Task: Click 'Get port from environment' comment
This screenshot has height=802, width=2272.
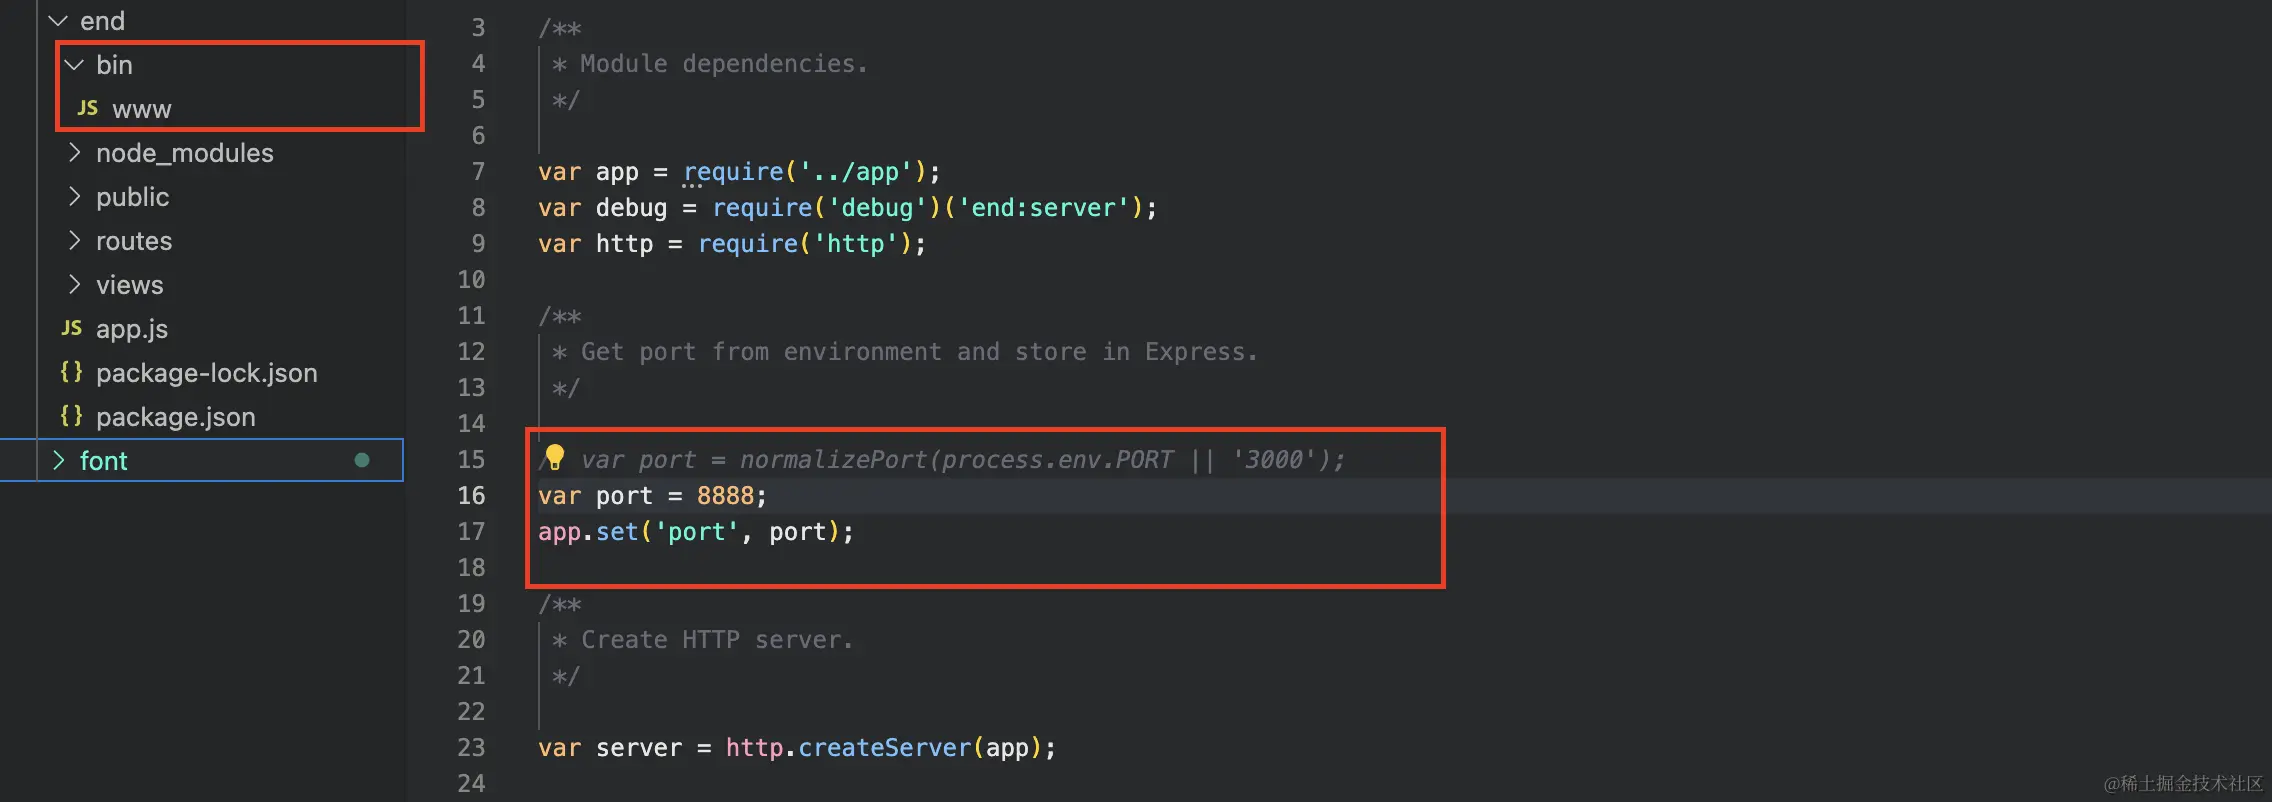Action: 761,352
